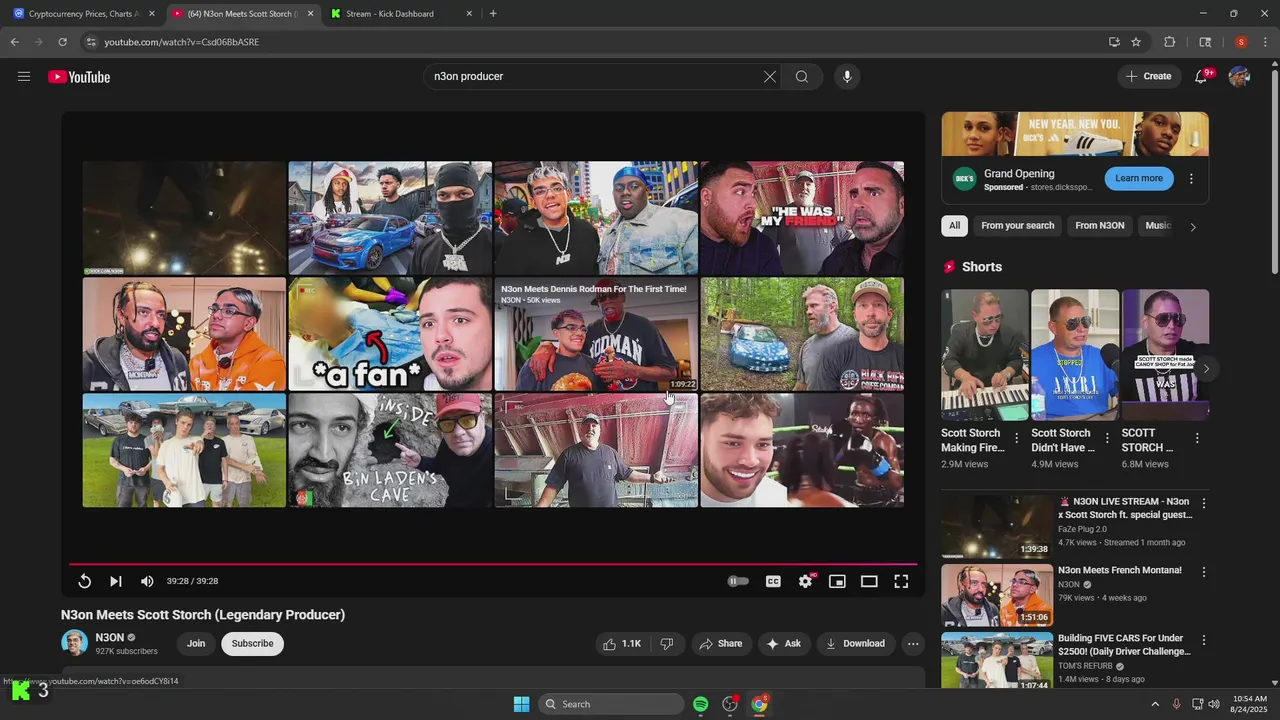The width and height of the screenshot is (1280, 720).
Task: Open menu for N3ON LIVE STREAM video
Action: (x=1204, y=504)
